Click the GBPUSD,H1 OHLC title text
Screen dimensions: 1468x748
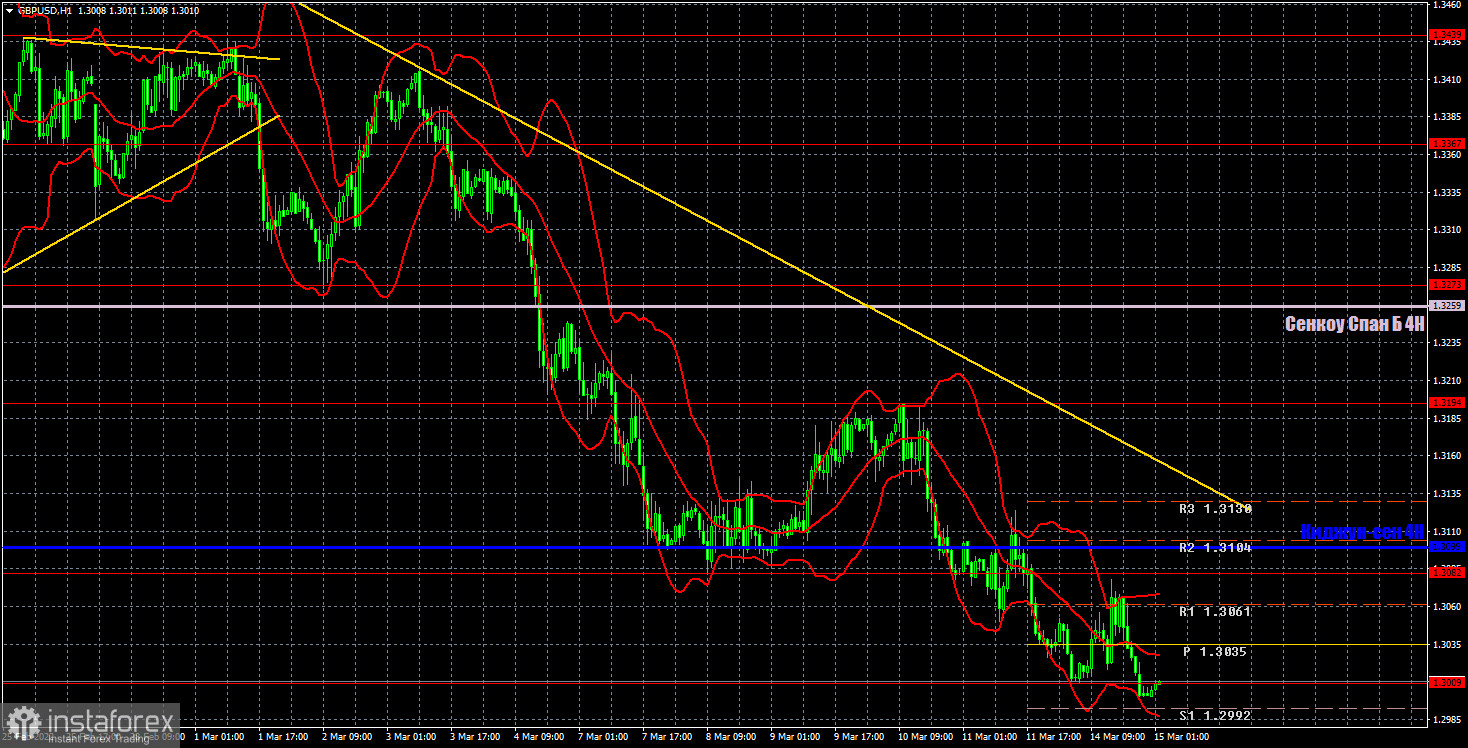click(108, 10)
